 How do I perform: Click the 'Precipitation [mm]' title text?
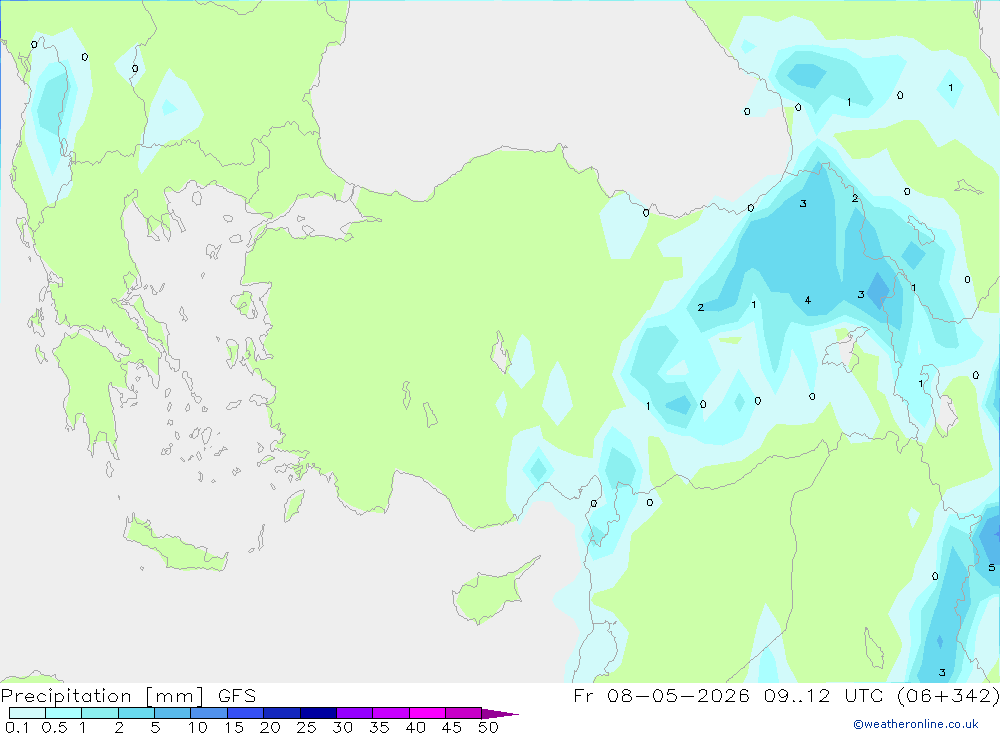coord(102,696)
